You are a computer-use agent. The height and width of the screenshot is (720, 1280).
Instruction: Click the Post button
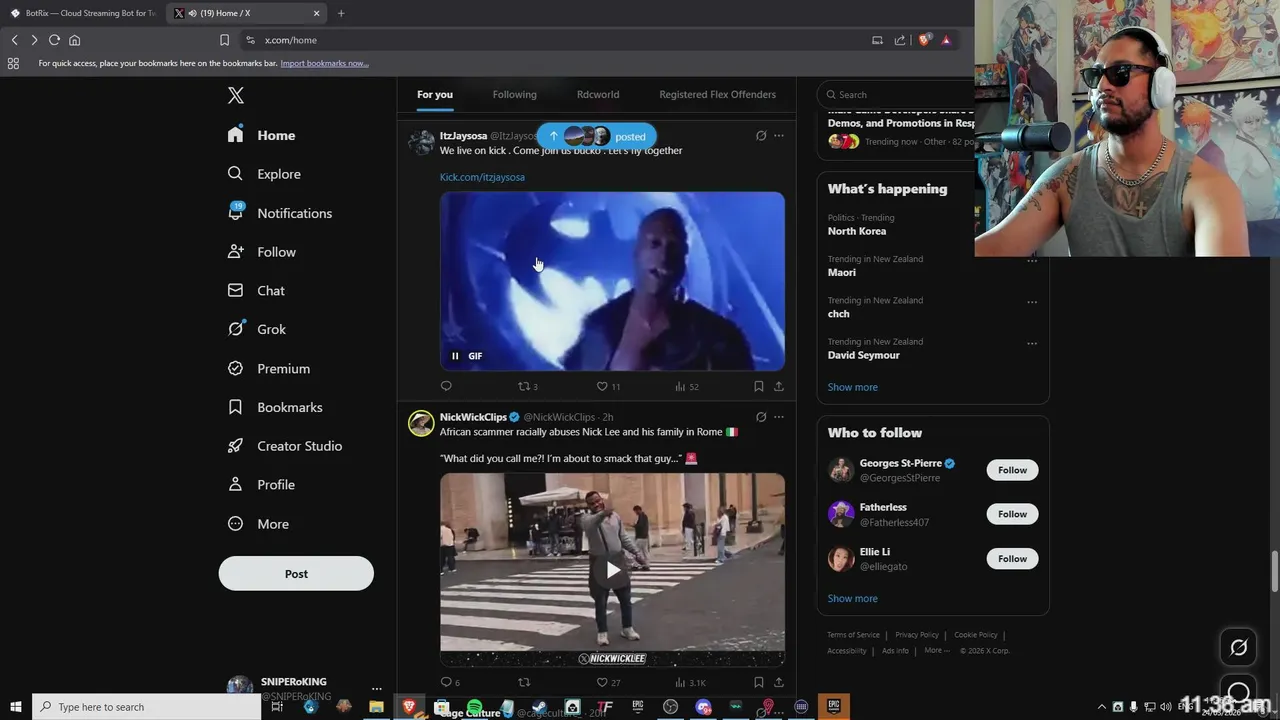tap(296, 574)
